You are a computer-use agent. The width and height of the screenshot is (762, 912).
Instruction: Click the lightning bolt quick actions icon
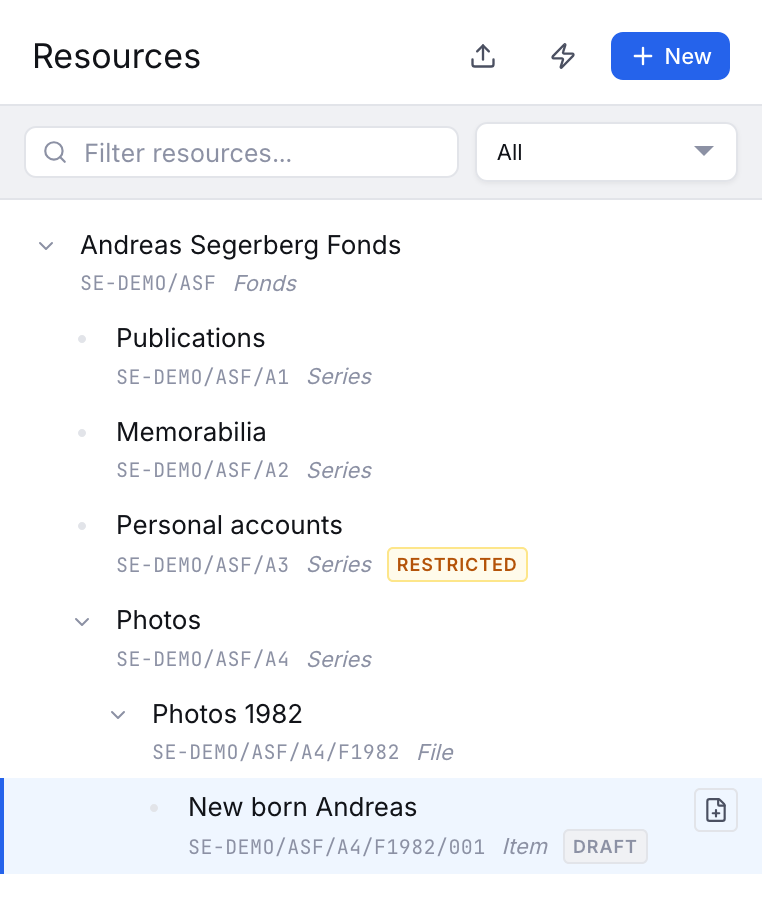tap(562, 56)
